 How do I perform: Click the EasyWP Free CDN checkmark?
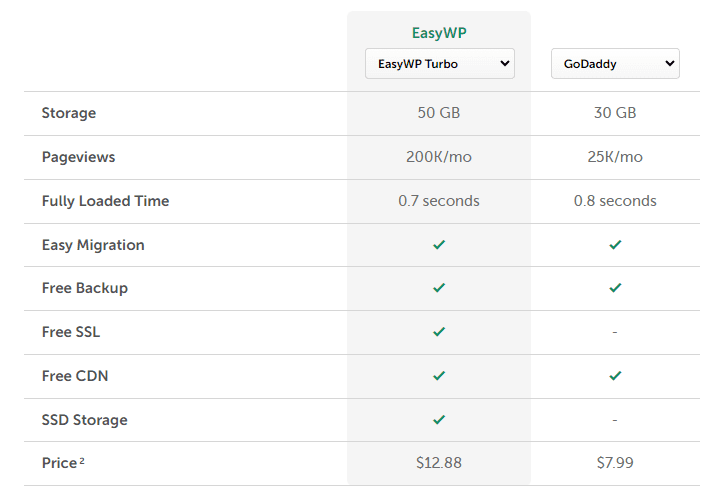tap(439, 376)
